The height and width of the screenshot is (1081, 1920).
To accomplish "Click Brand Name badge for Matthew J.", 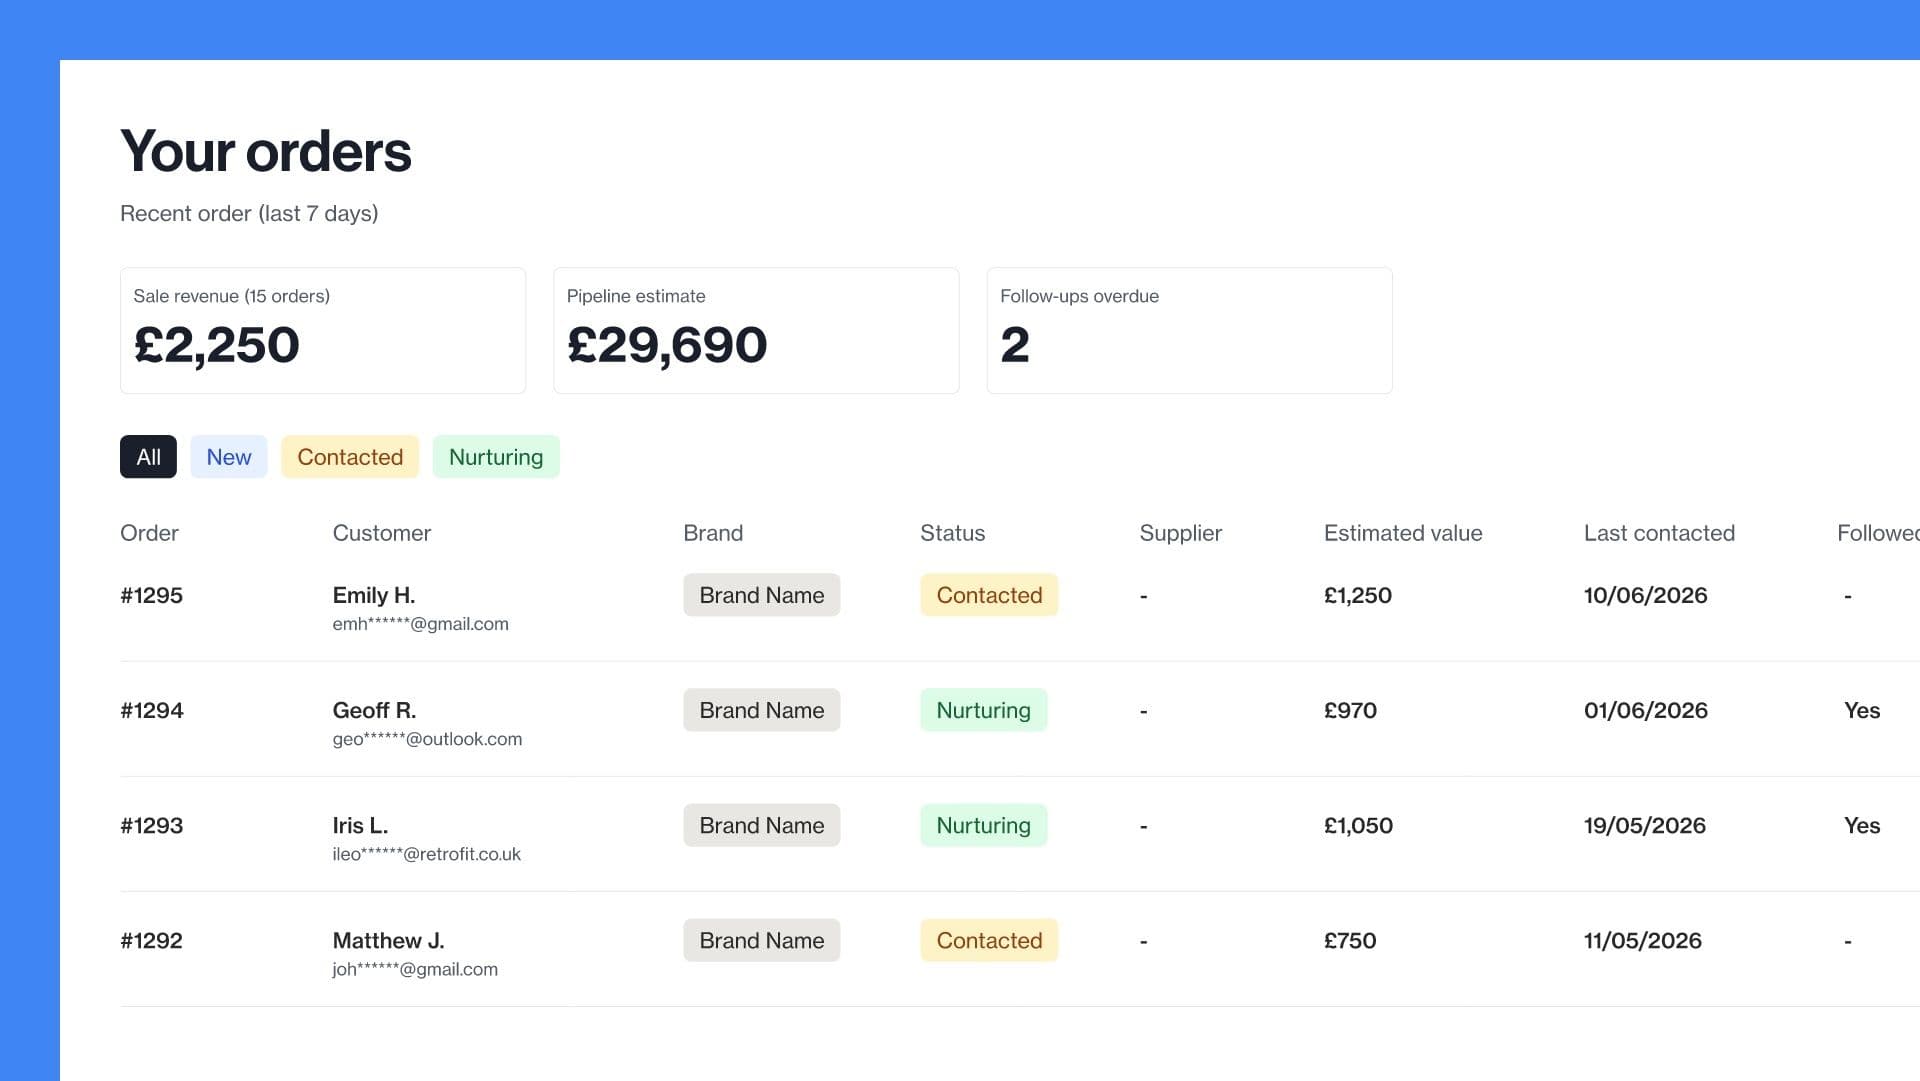I will tap(762, 940).
